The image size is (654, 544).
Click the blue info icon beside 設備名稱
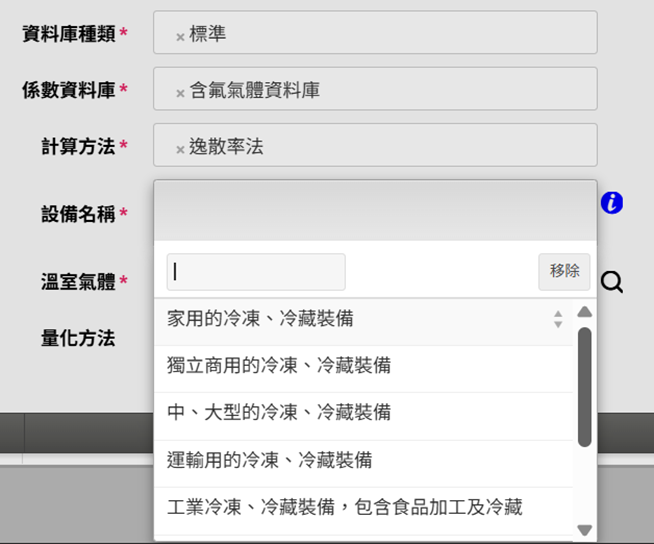coord(612,203)
